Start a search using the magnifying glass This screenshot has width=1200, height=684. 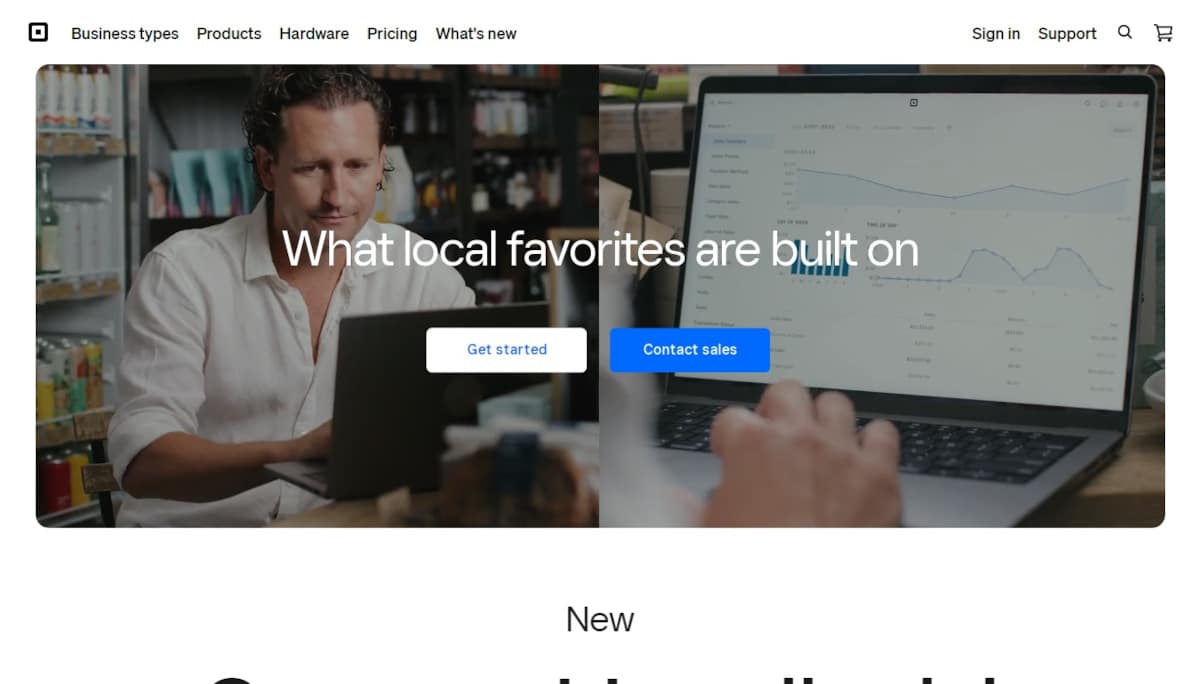click(x=1125, y=32)
